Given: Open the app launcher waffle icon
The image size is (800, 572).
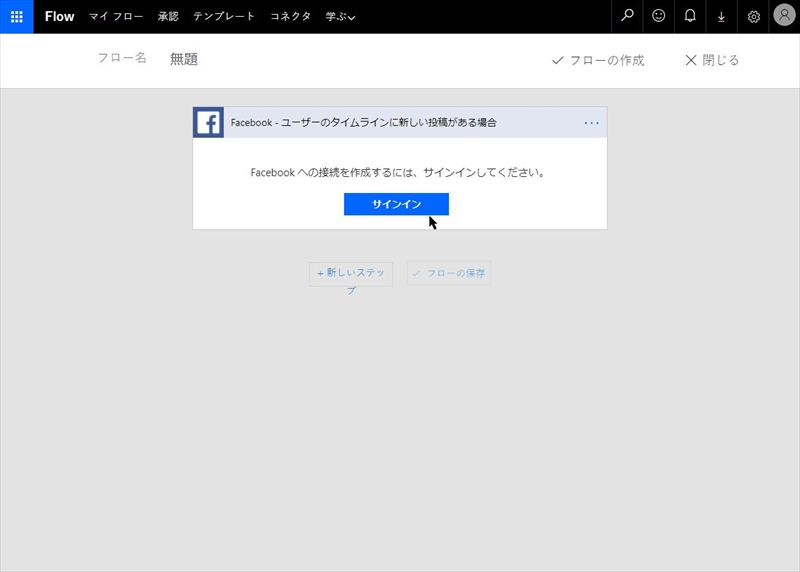Looking at the screenshot, I should (x=16, y=16).
